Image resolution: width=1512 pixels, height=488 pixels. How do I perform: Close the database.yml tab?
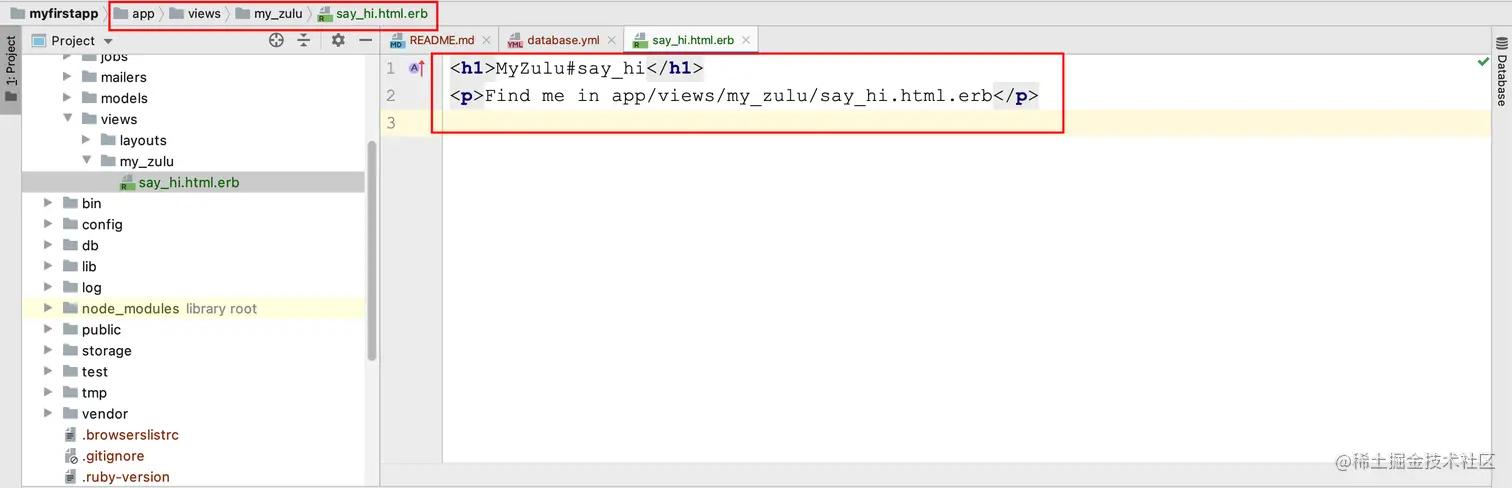(612, 40)
